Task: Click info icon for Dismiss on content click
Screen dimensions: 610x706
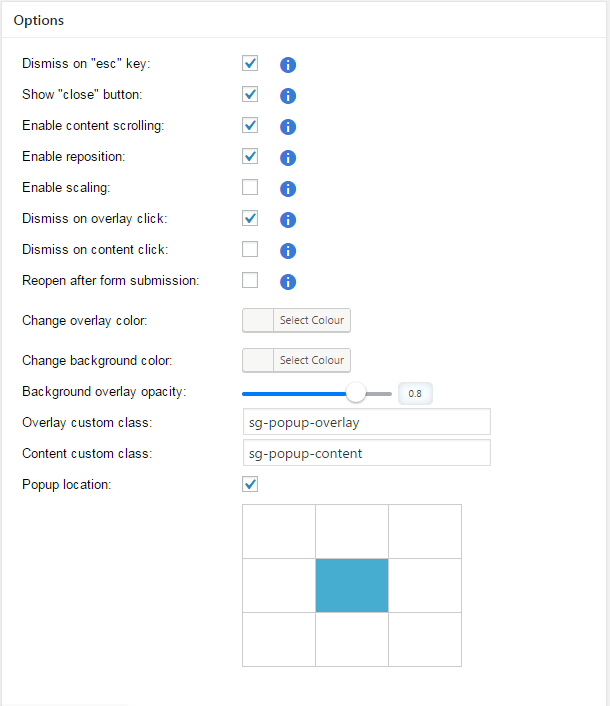Action: tap(288, 251)
